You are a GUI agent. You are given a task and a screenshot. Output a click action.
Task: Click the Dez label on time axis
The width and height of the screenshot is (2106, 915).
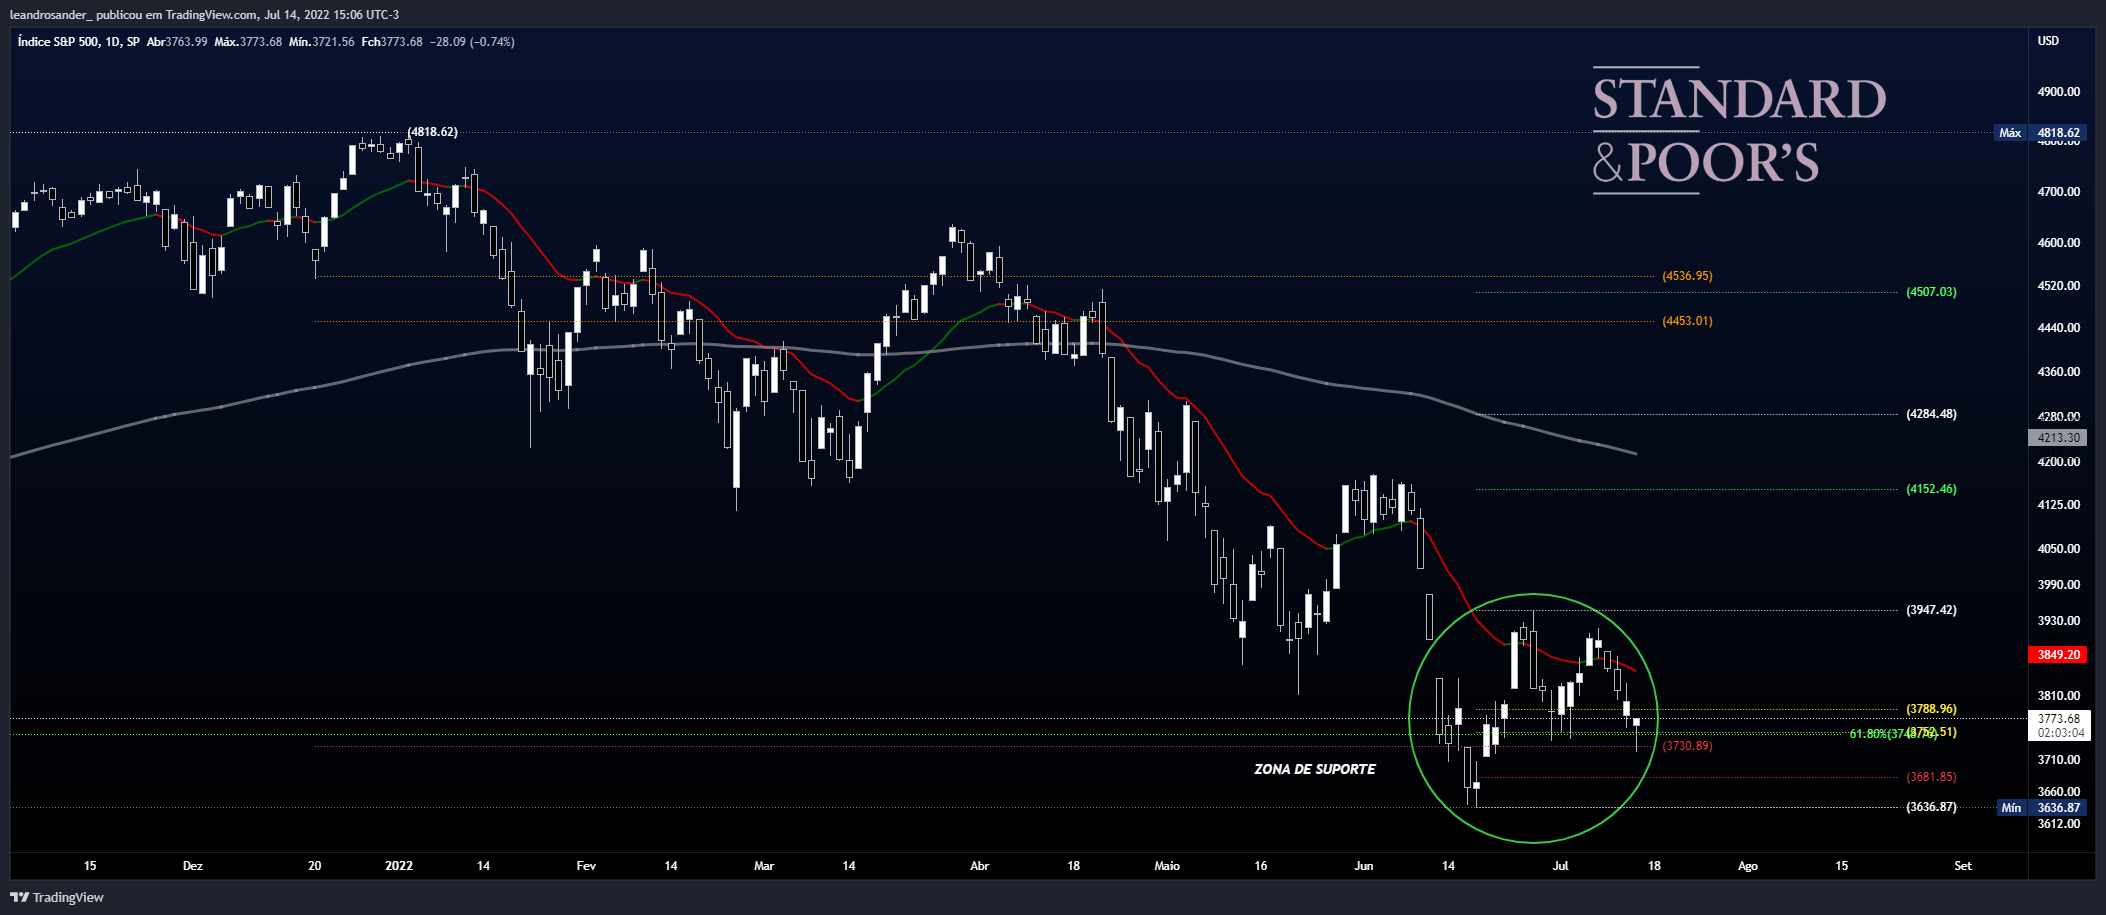point(193,866)
